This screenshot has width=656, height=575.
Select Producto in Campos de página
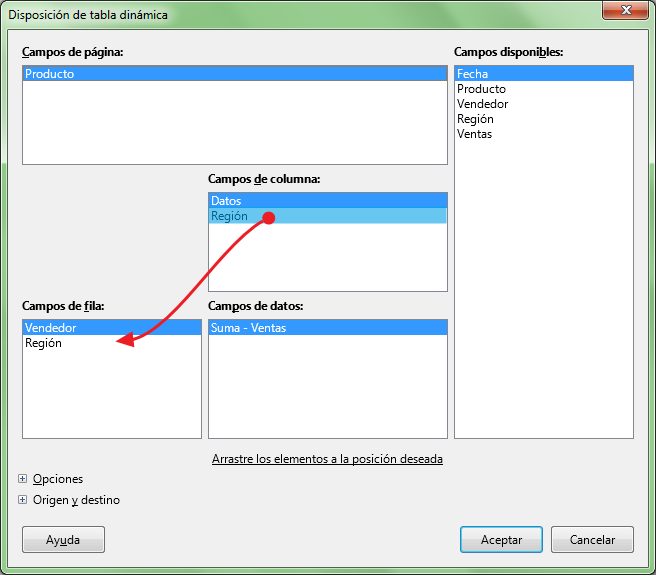coord(50,74)
